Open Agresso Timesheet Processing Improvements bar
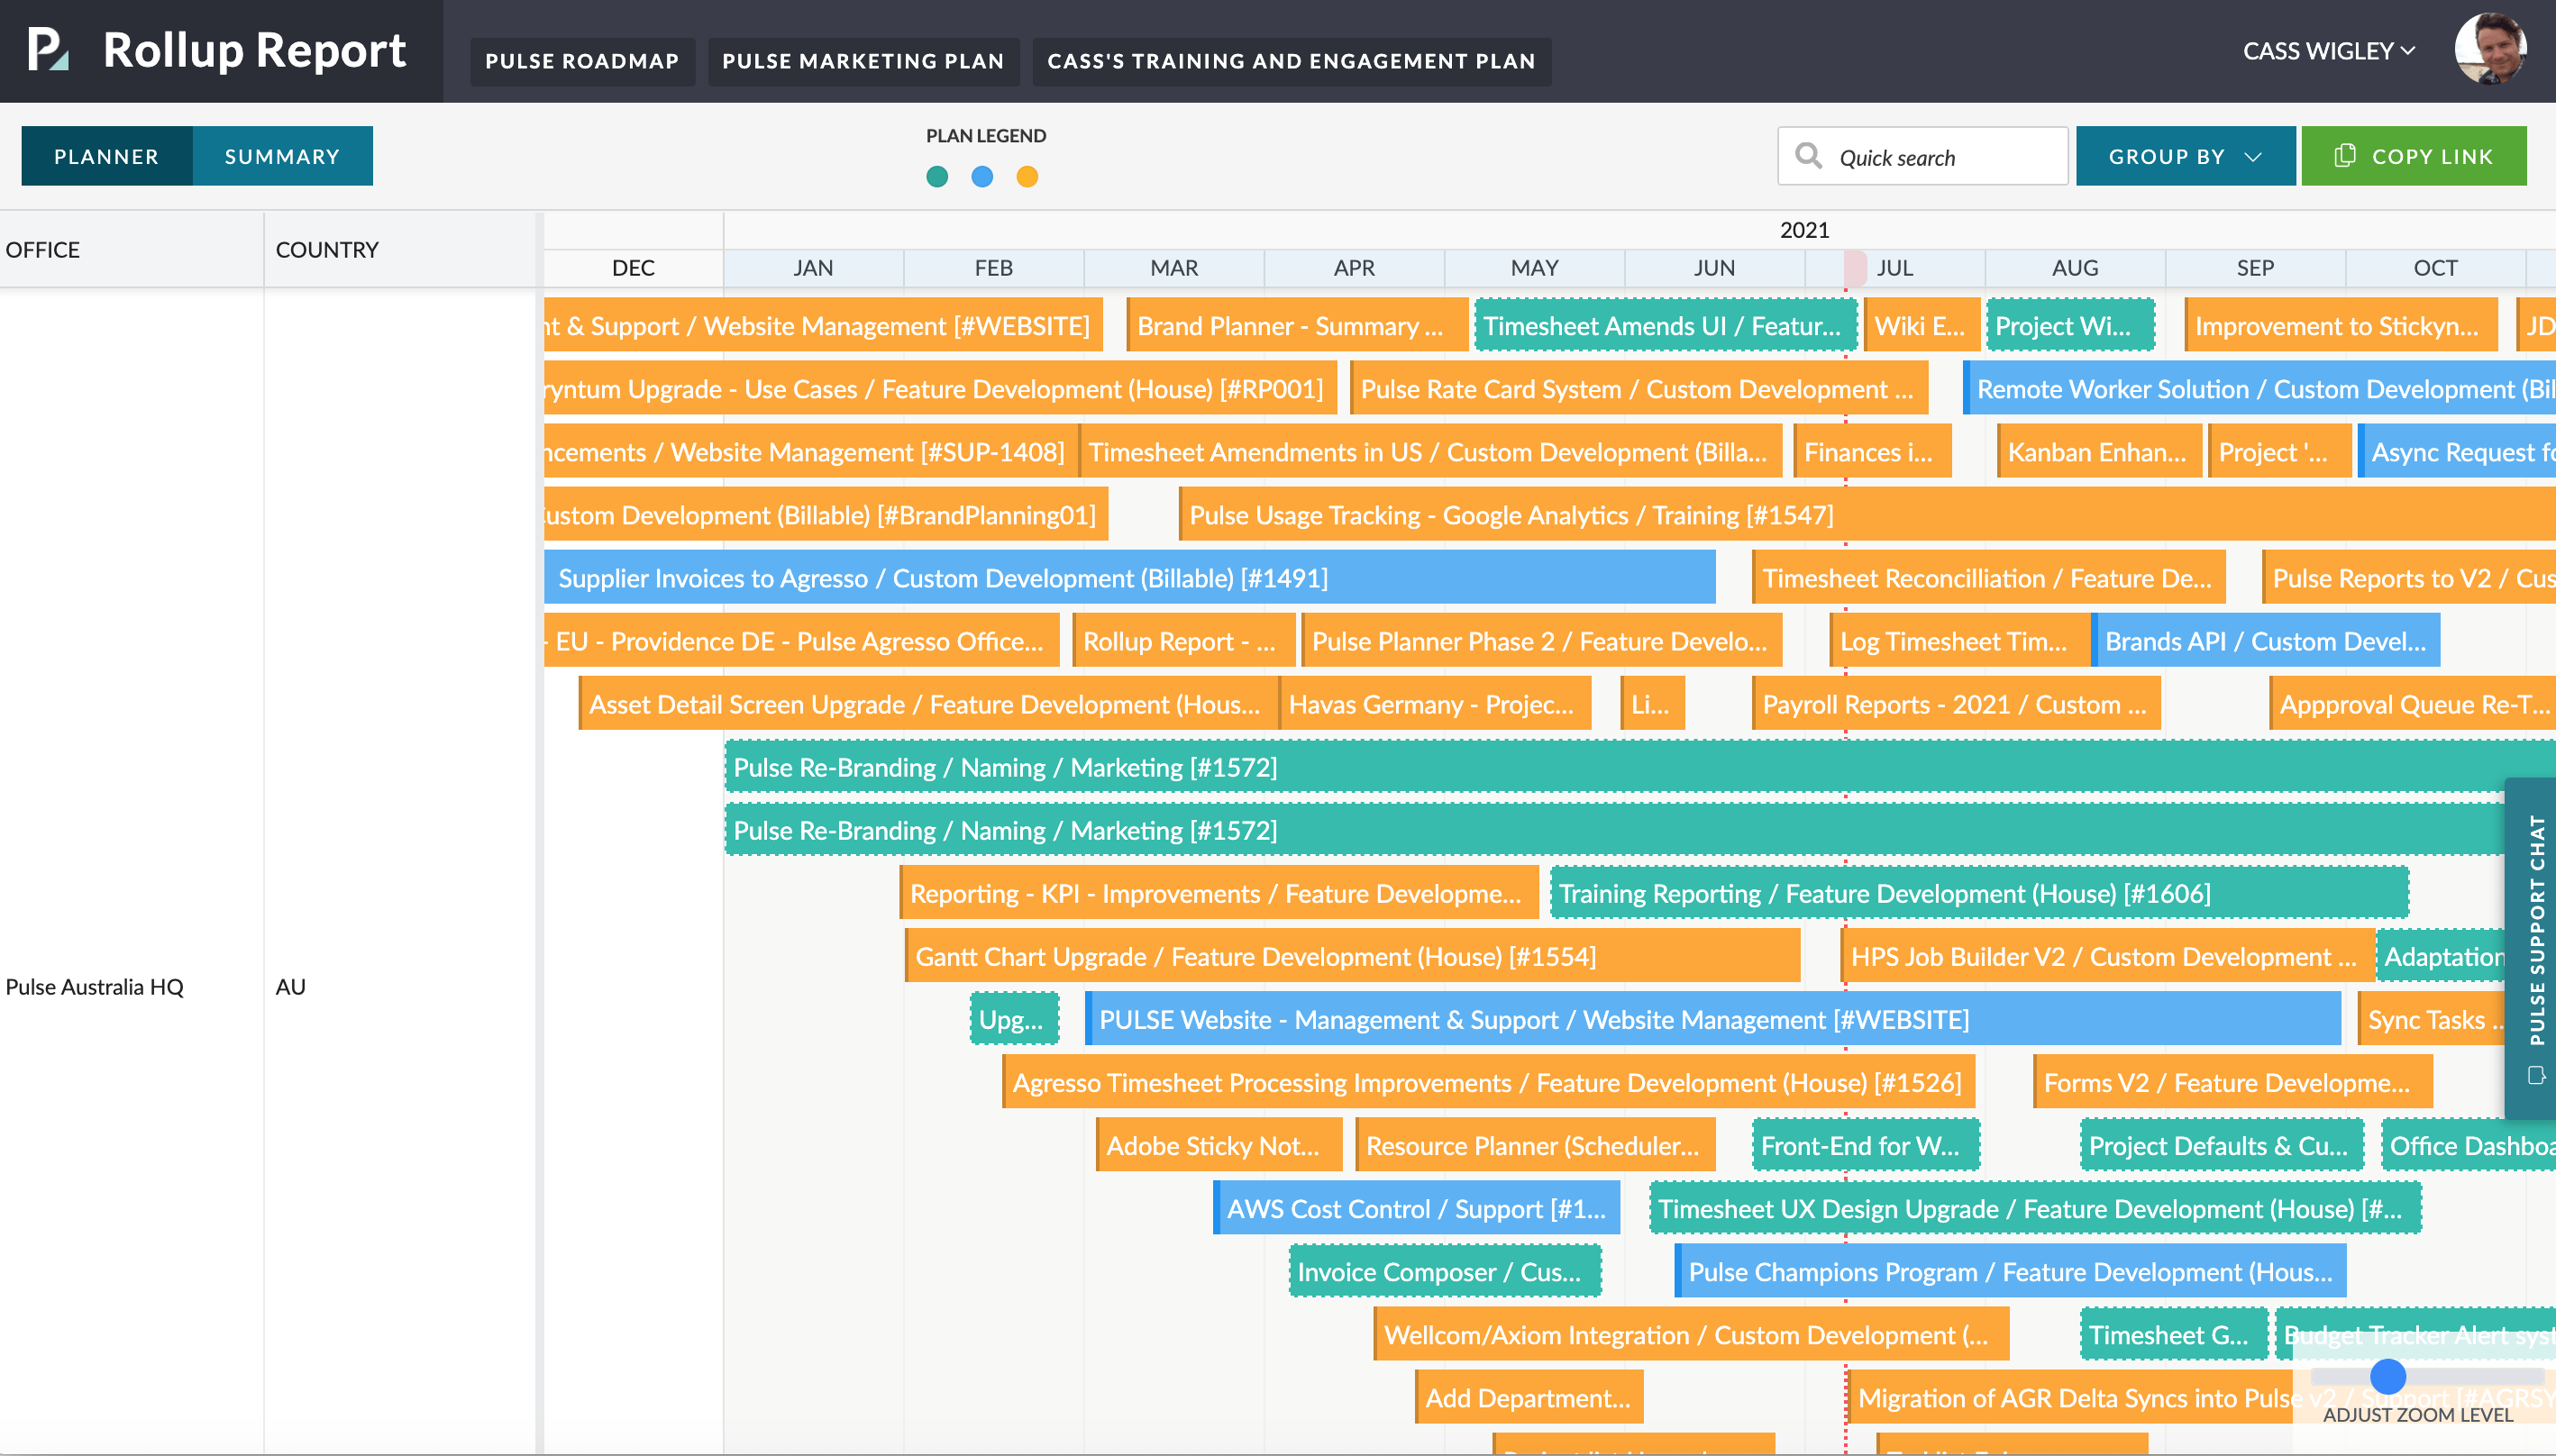Screen dimensions: 2556x1456 [x=1489, y=1082]
